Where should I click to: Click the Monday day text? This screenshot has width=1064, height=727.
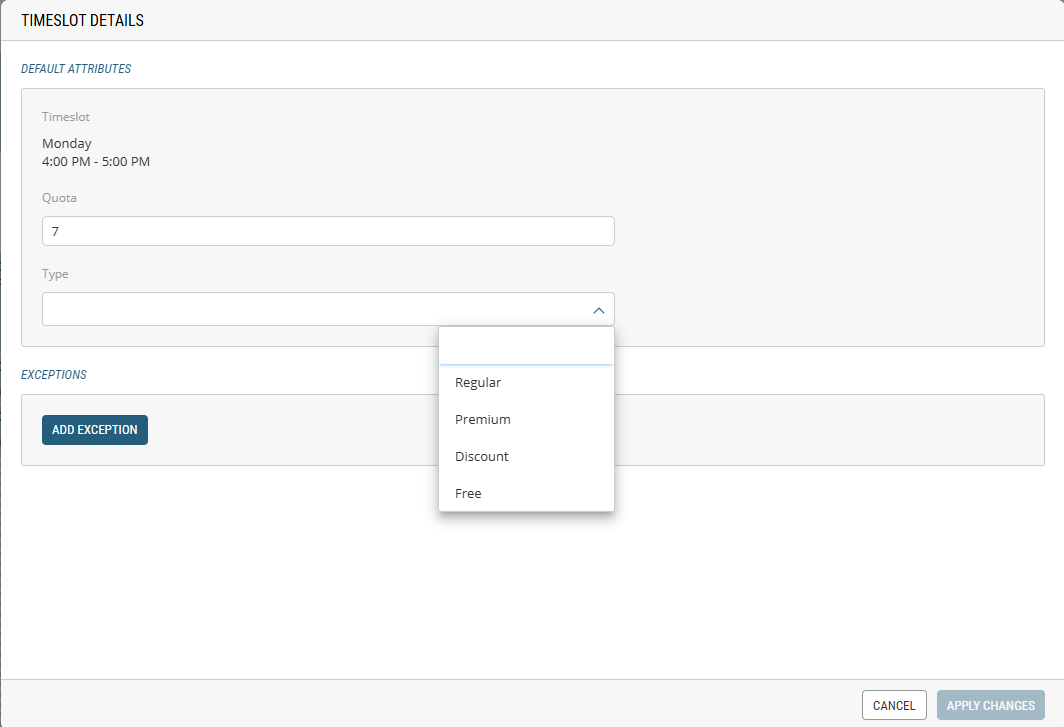click(67, 144)
